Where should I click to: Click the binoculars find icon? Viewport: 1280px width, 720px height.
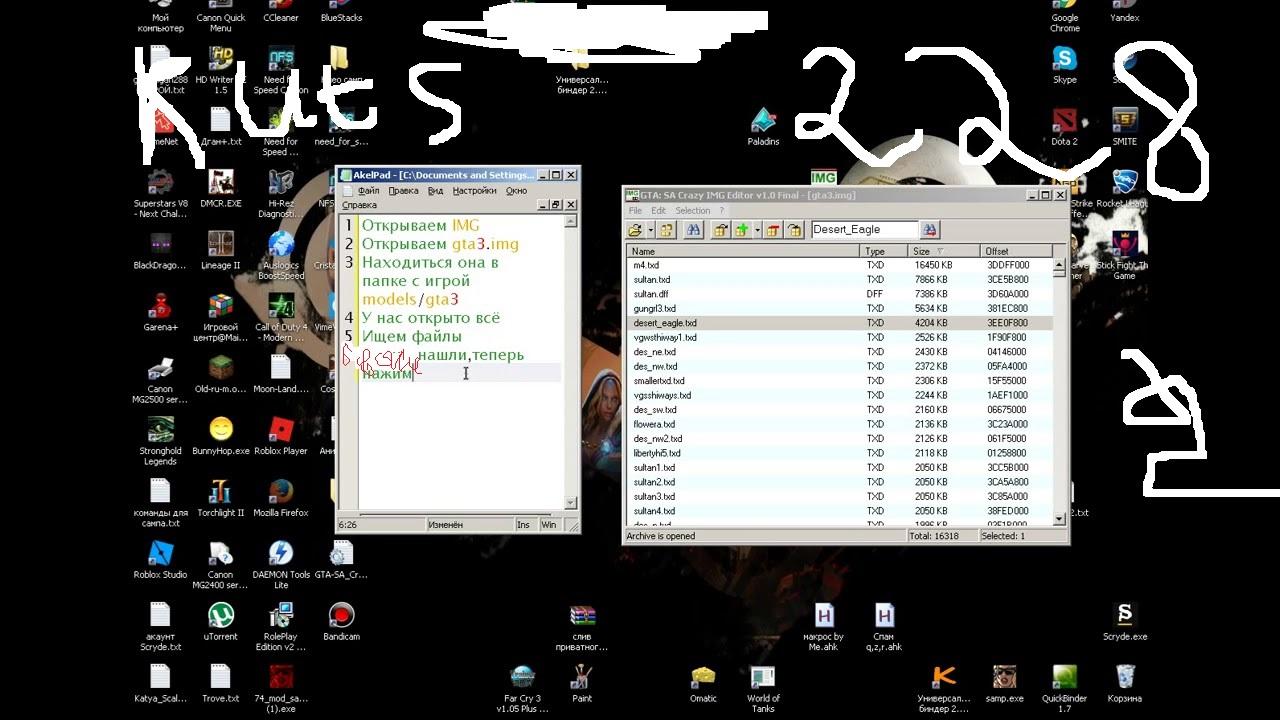[693, 230]
